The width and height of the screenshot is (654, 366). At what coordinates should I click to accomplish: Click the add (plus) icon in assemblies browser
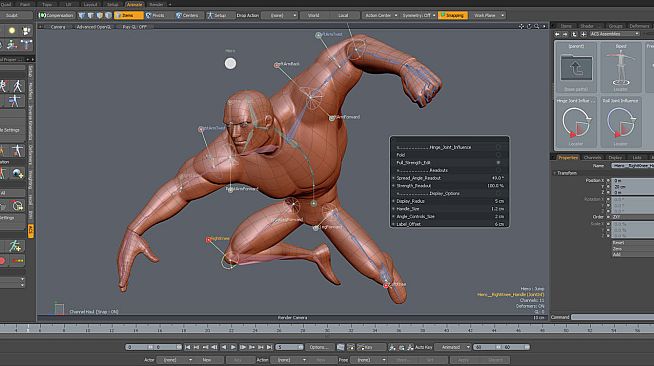583,34
